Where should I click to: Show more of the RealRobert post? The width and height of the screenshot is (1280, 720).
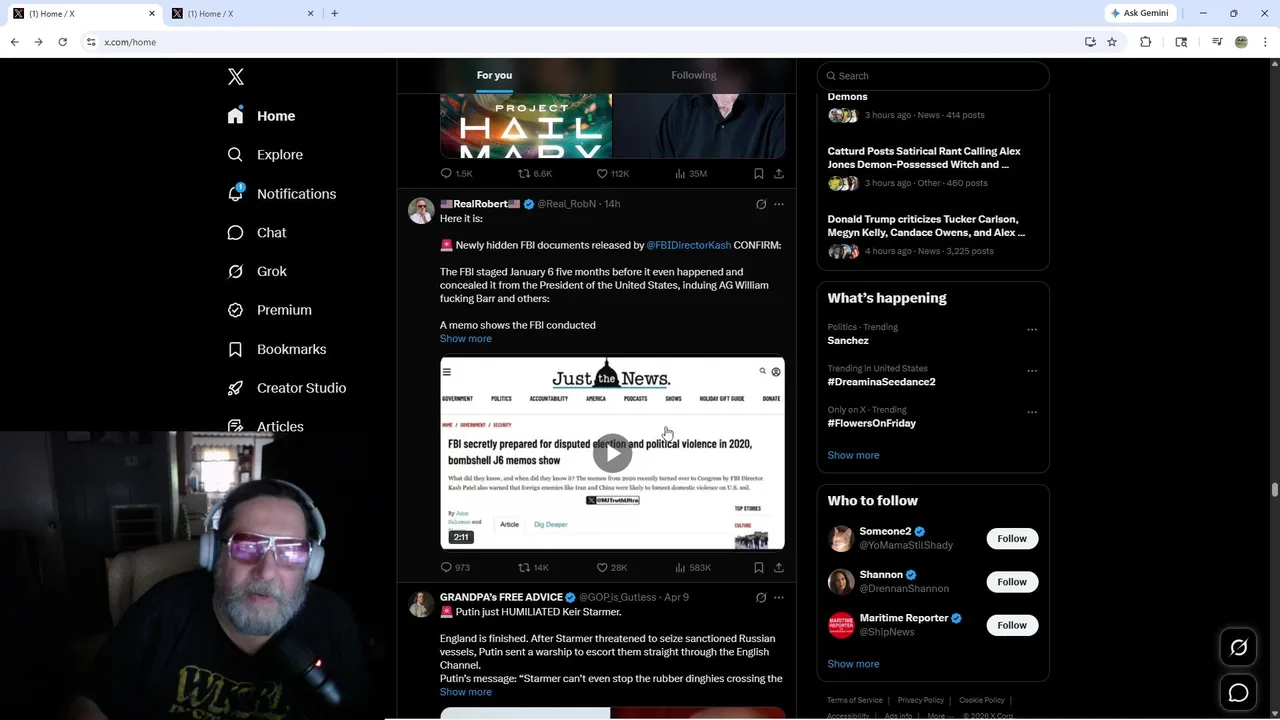coord(465,338)
